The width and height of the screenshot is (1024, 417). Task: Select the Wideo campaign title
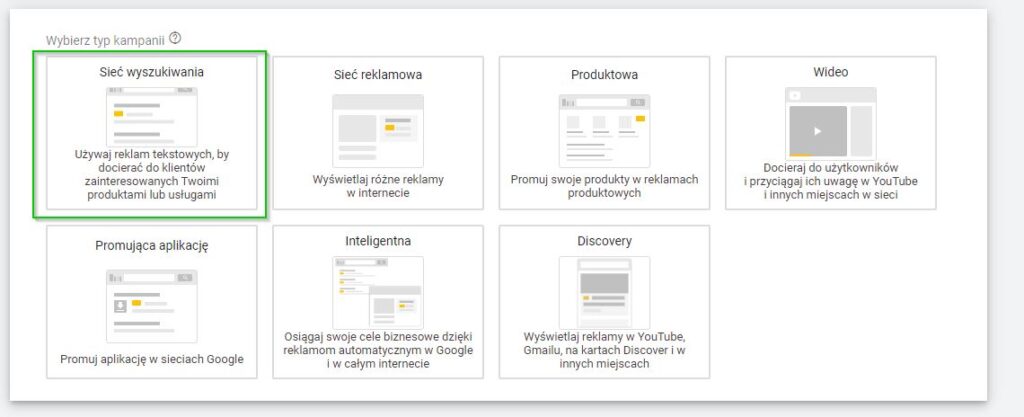point(831,72)
